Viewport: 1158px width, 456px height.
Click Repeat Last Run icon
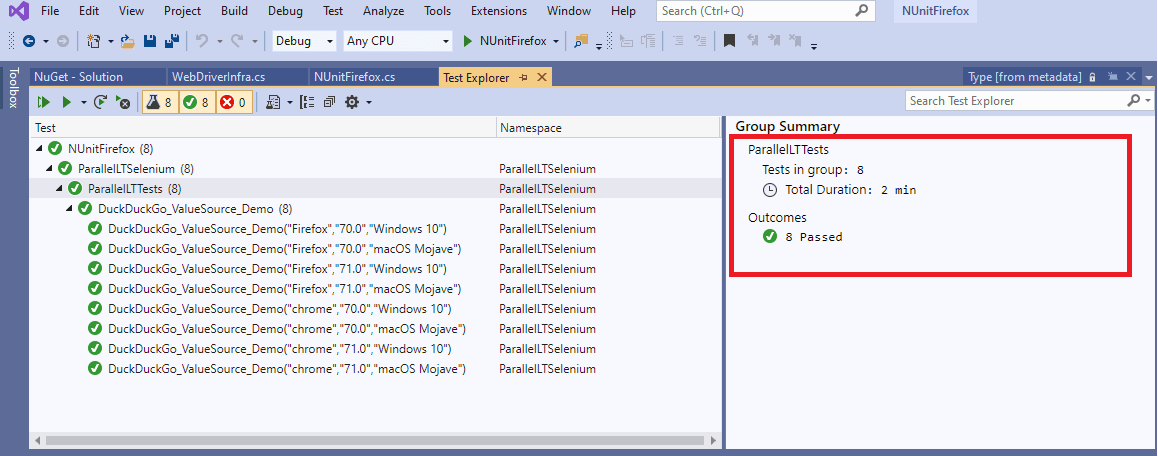pos(100,102)
